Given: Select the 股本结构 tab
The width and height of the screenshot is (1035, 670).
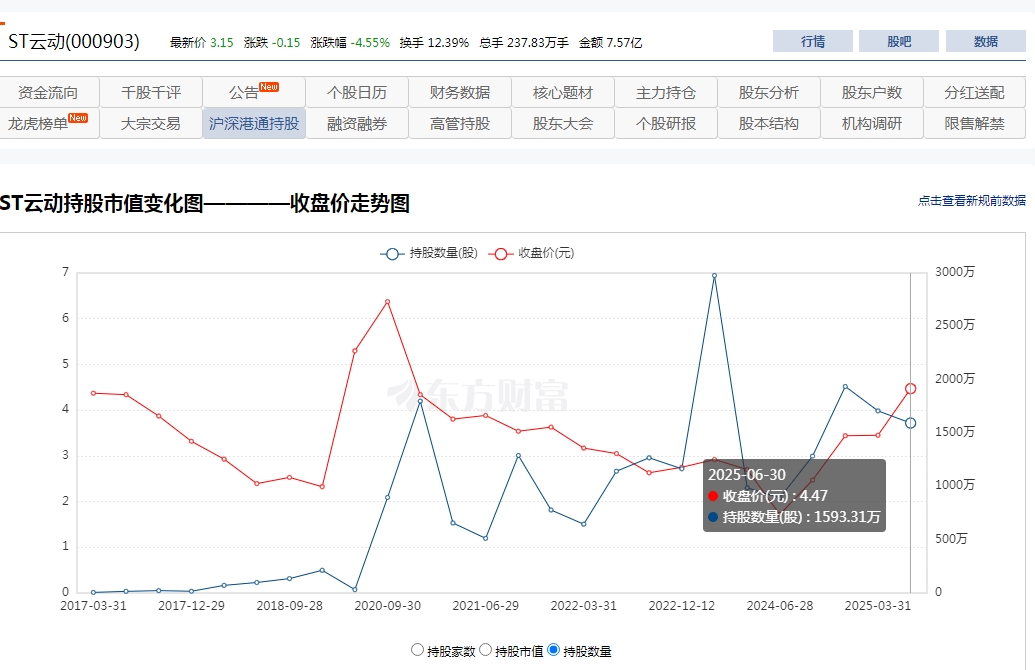Looking at the screenshot, I should [x=769, y=123].
